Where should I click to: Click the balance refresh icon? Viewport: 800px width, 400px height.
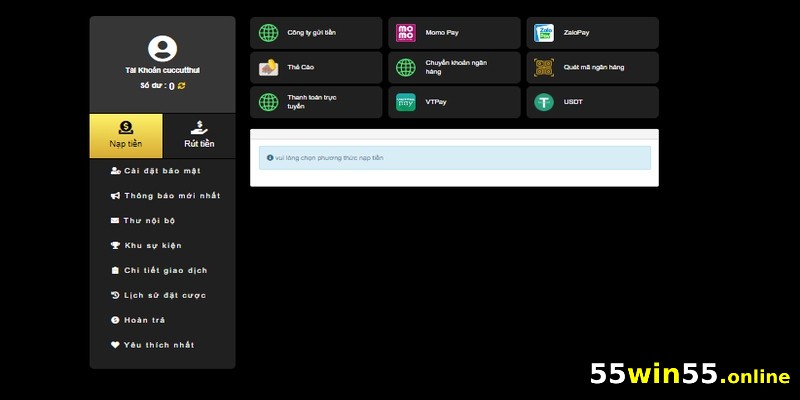[182, 86]
